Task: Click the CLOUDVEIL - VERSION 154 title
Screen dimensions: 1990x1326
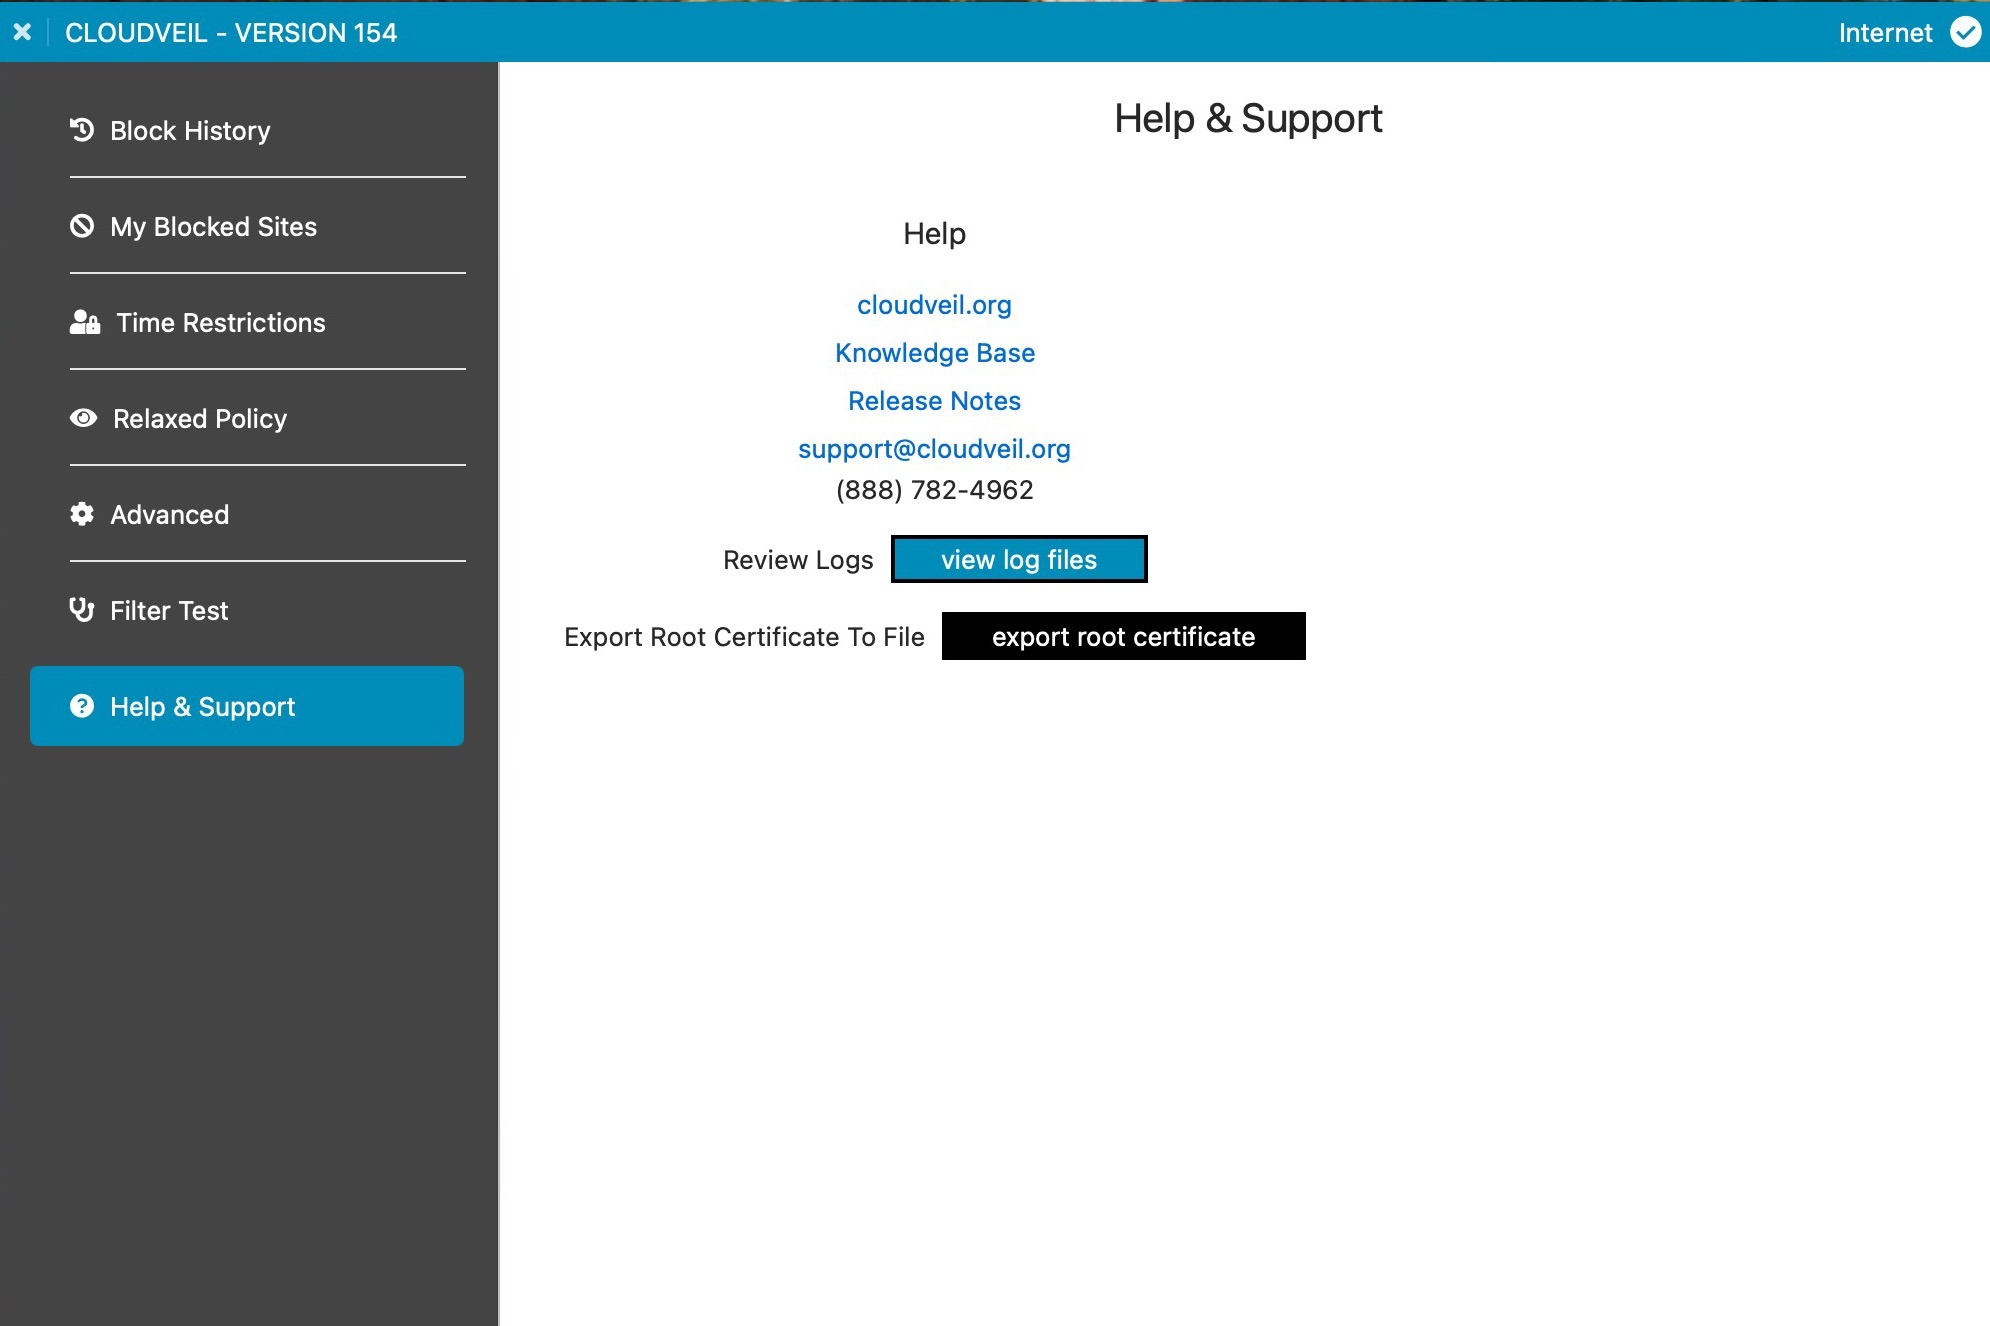Action: [231, 33]
